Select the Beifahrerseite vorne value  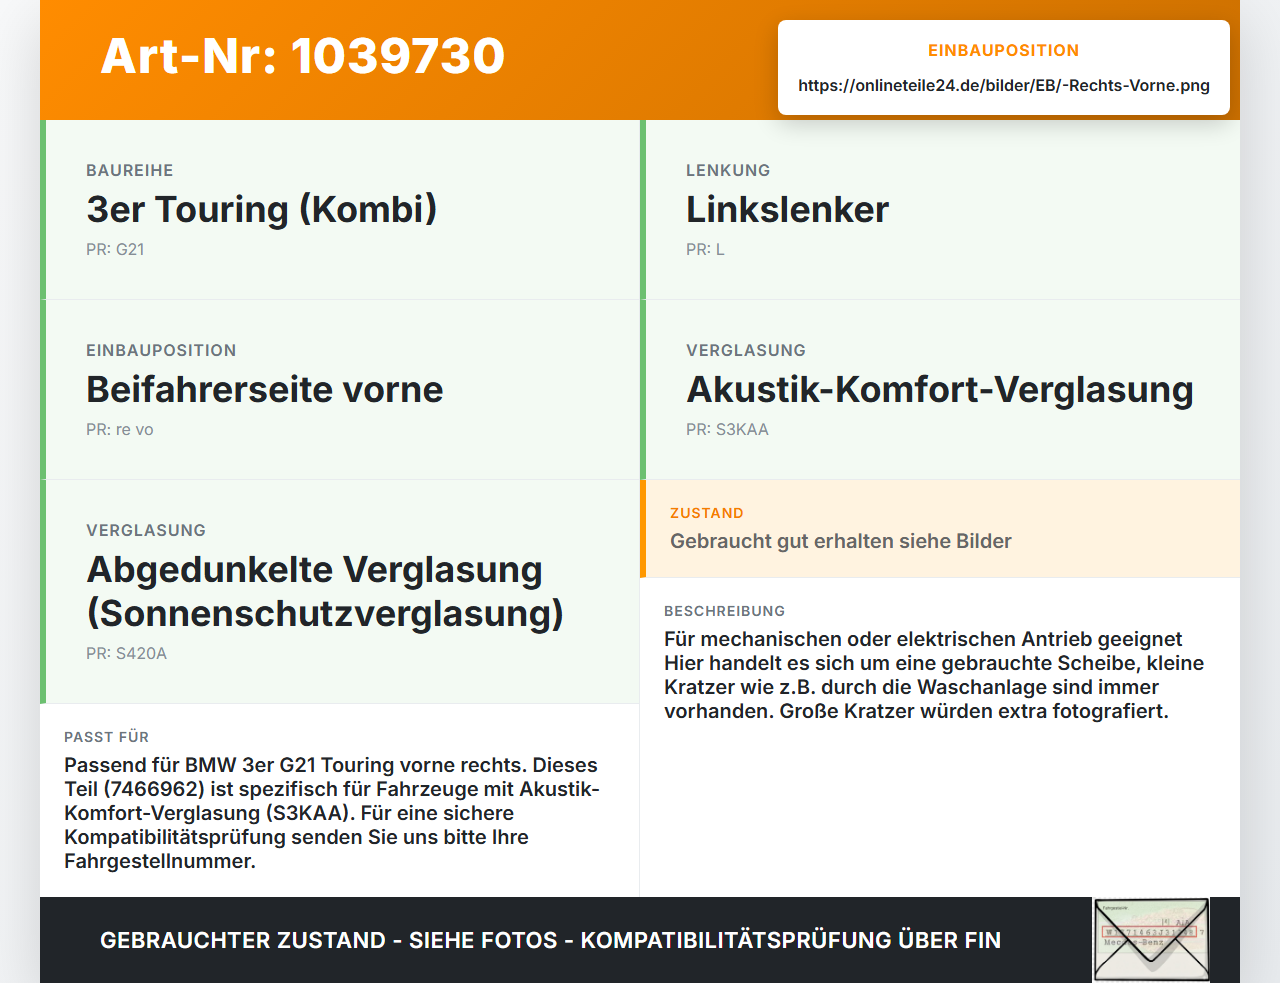[265, 389]
